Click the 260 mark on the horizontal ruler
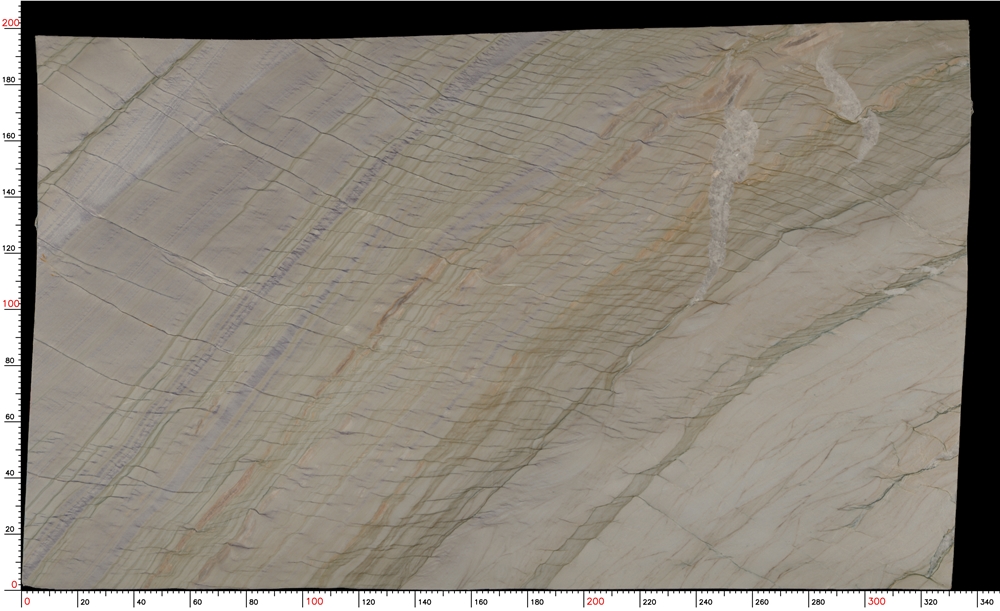The height and width of the screenshot is (611, 1000). click(x=761, y=601)
